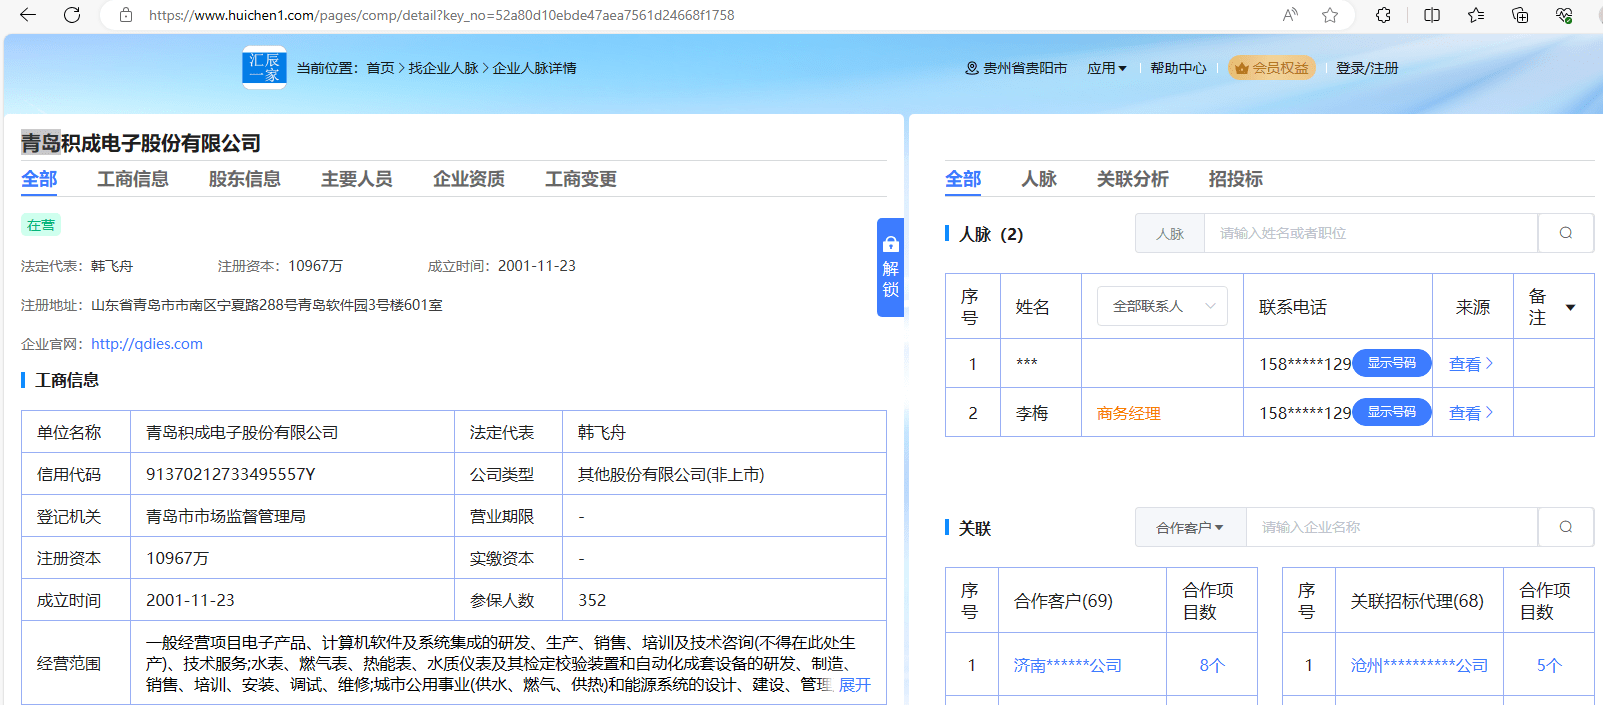
Task: Open 8个 project count link
Action: [x=1211, y=665]
